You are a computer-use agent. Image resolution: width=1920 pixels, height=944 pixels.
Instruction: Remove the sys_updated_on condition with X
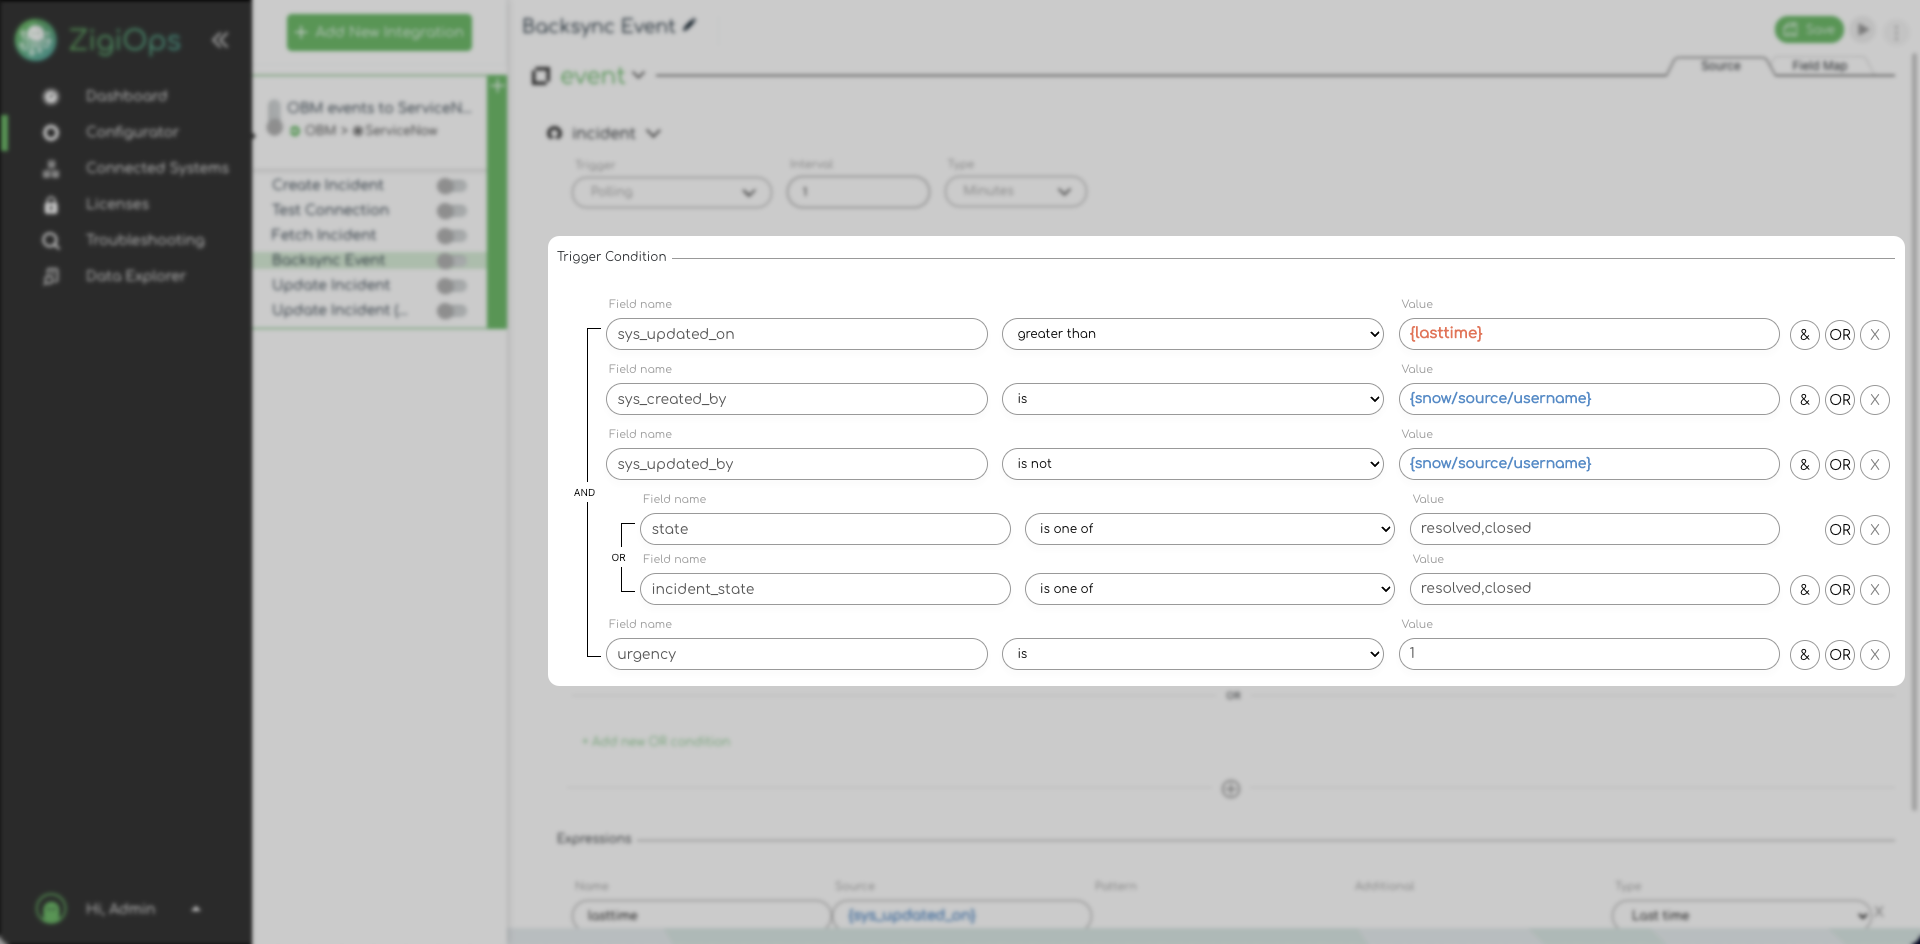pyautogui.click(x=1874, y=335)
